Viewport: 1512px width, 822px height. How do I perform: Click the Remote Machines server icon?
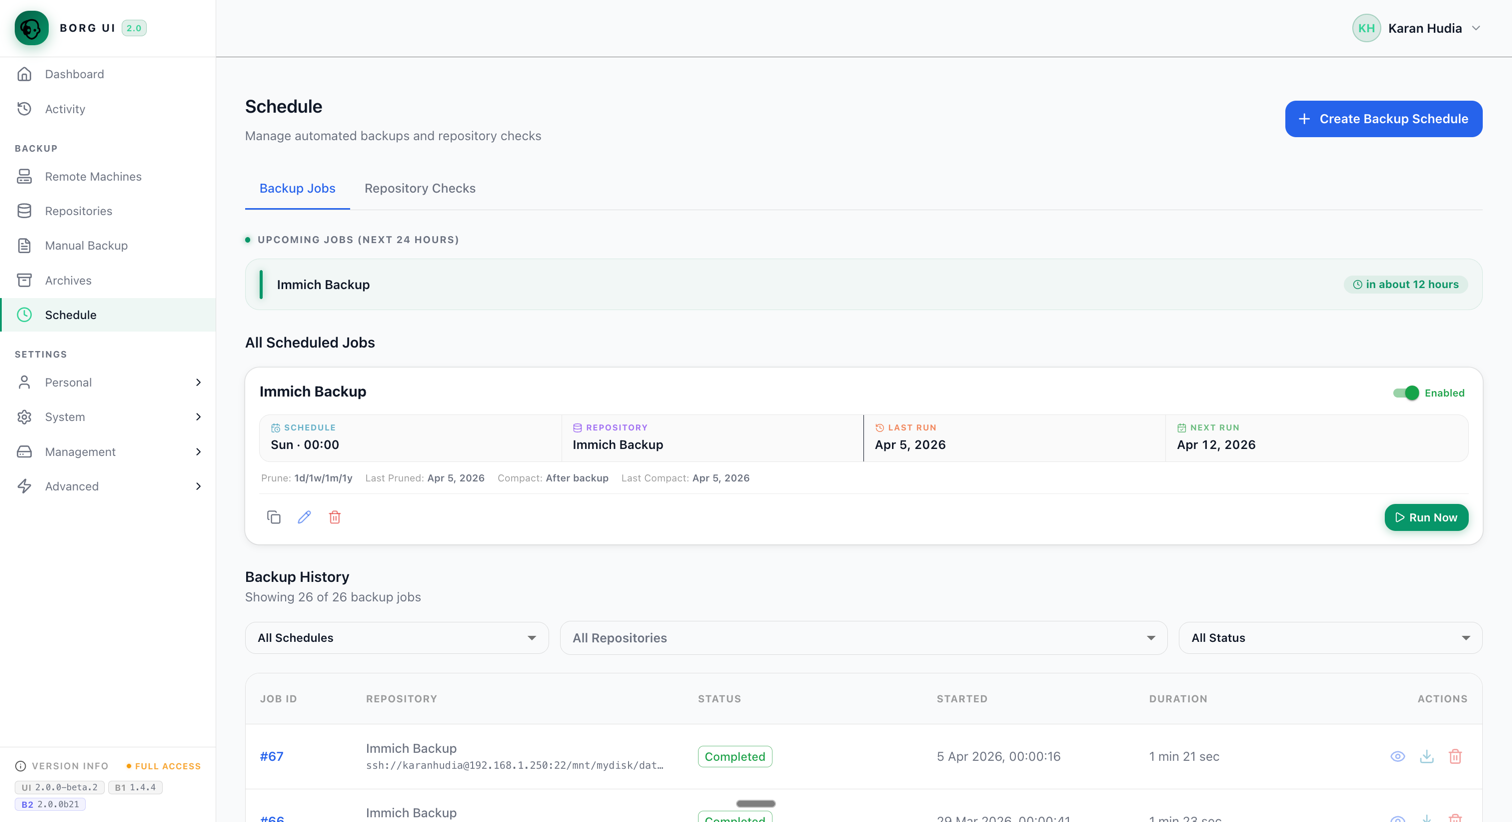click(x=24, y=176)
